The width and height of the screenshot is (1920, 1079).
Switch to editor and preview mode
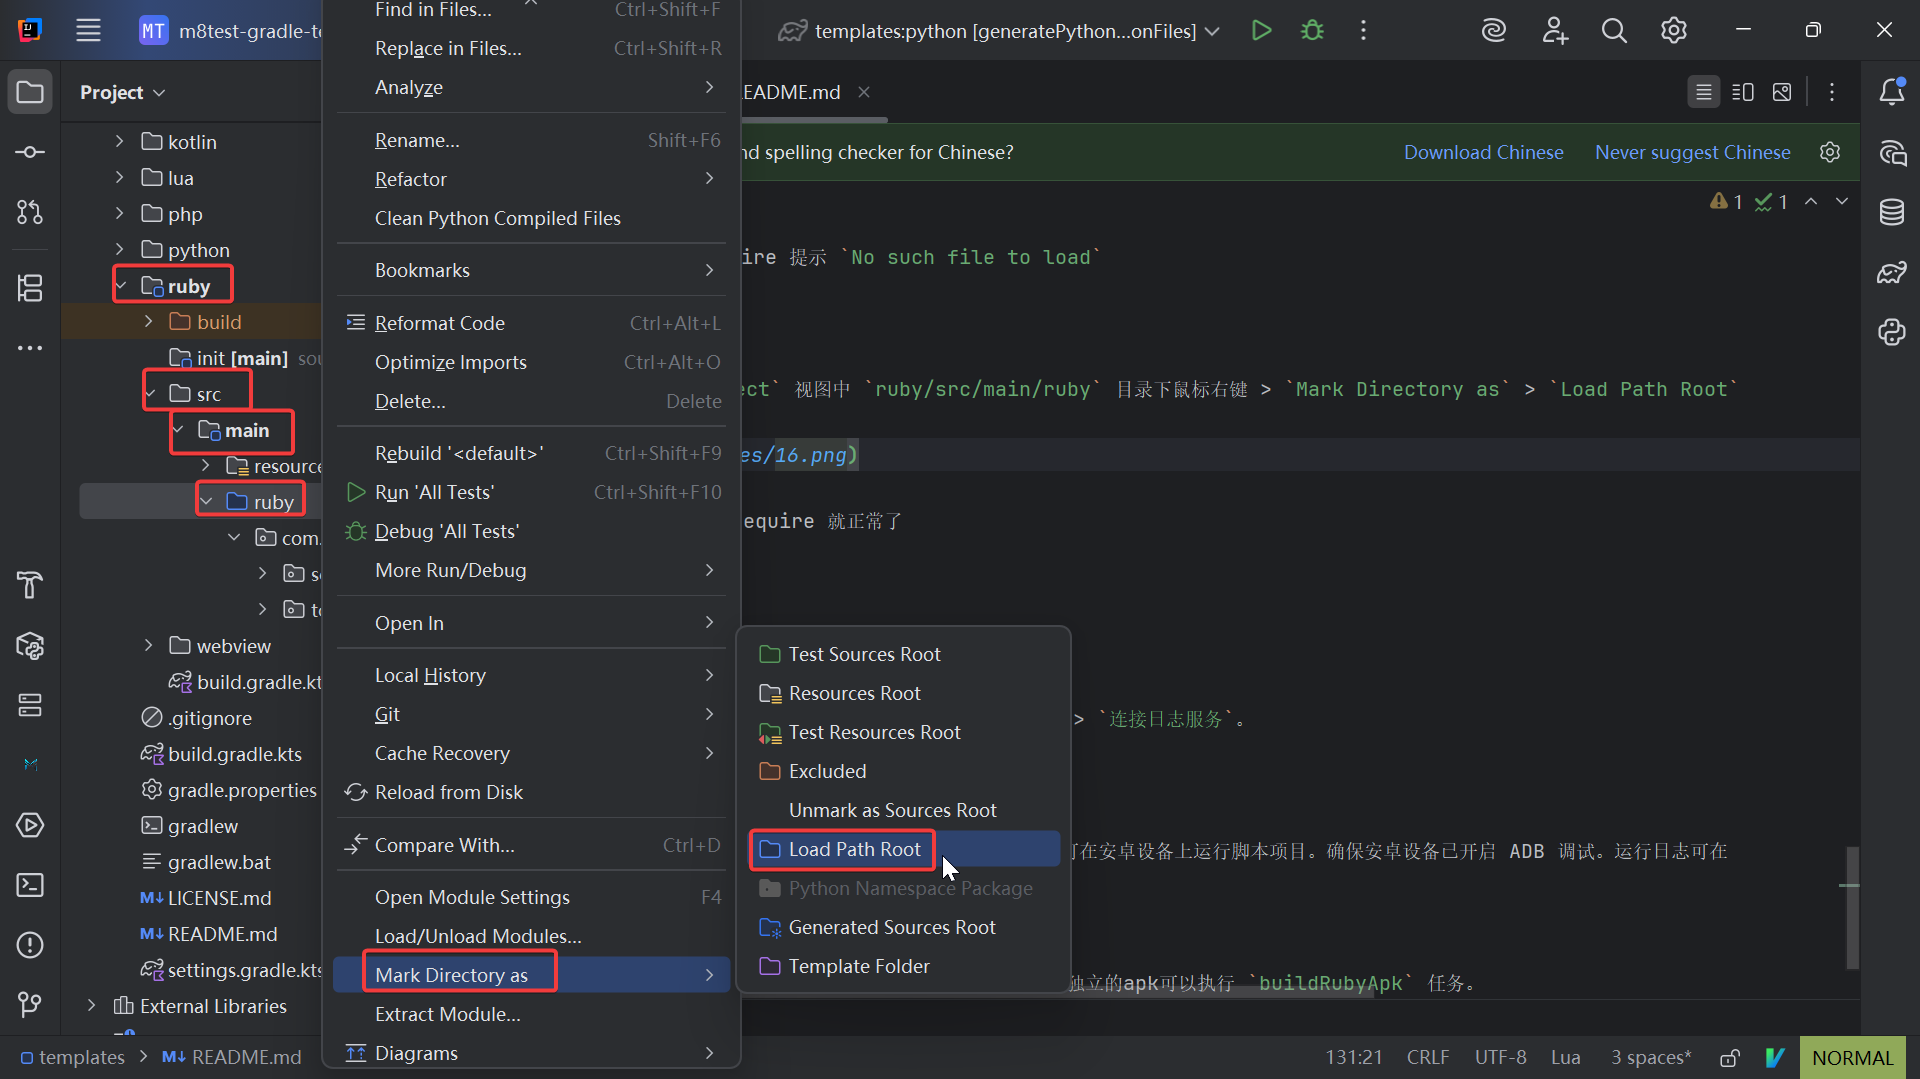point(1742,92)
